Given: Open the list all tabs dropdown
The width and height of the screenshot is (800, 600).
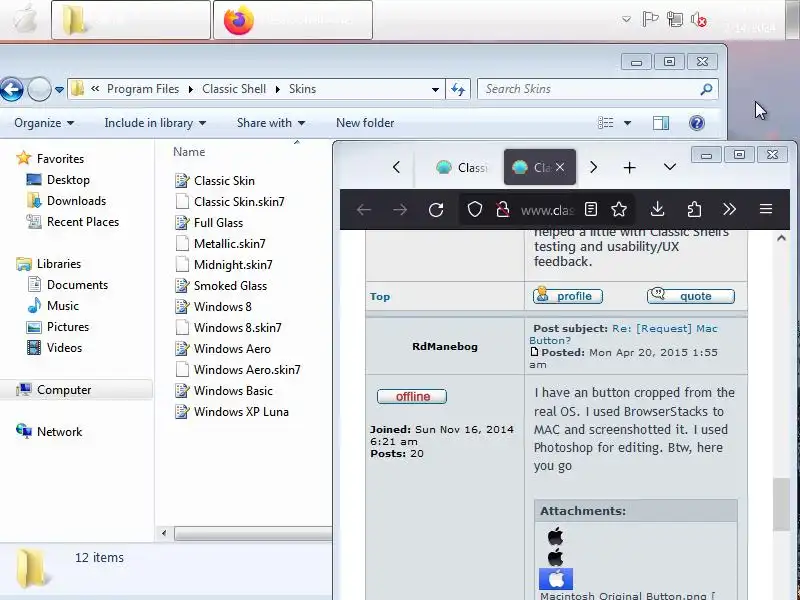Looking at the screenshot, I should (670, 167).
